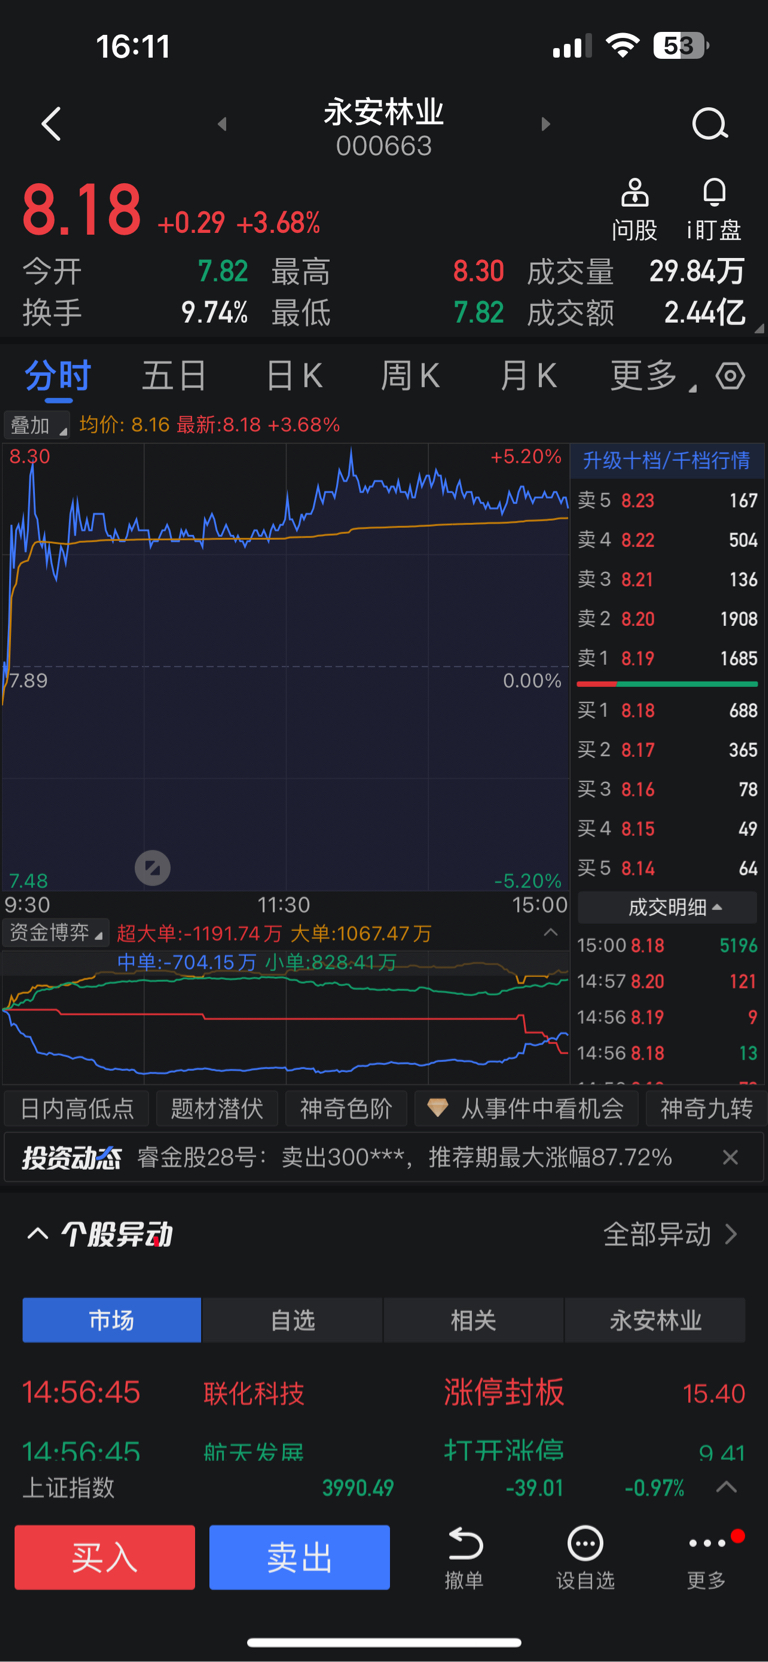
Task: Tap the battery indicator in status bar
Action: coord(681,45)
